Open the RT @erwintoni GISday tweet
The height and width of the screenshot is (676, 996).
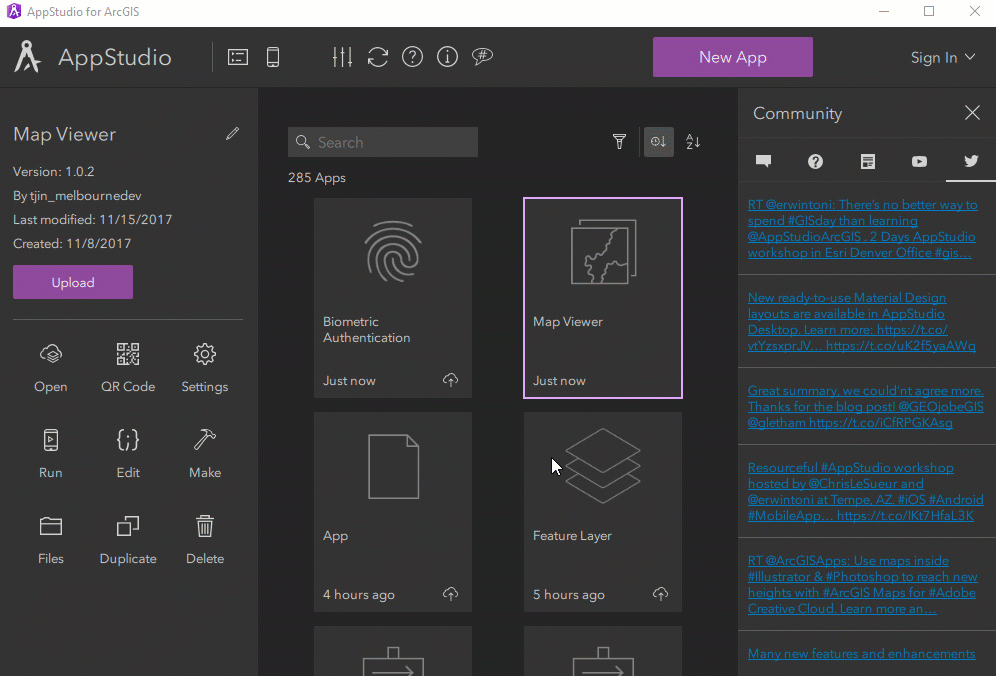tap(863, 229)
